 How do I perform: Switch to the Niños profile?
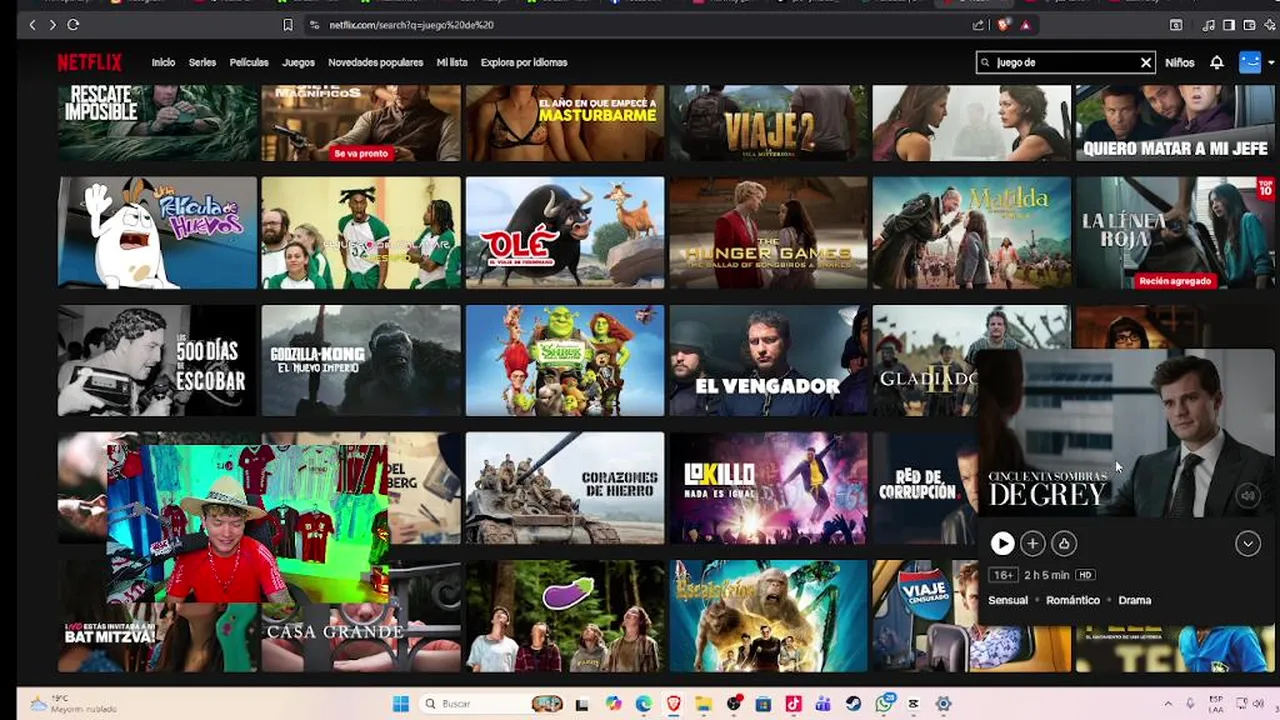coord(1179,62)
